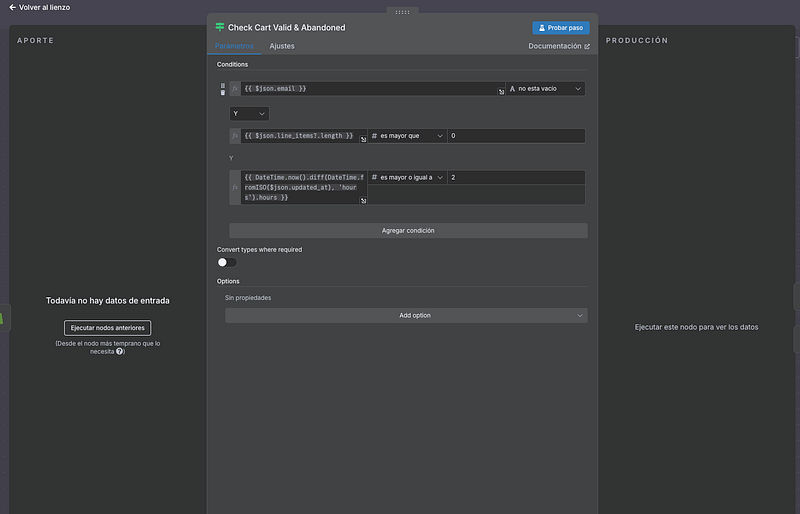
Task: Open expression editor for the line_items length field
Action: point(364,138)
